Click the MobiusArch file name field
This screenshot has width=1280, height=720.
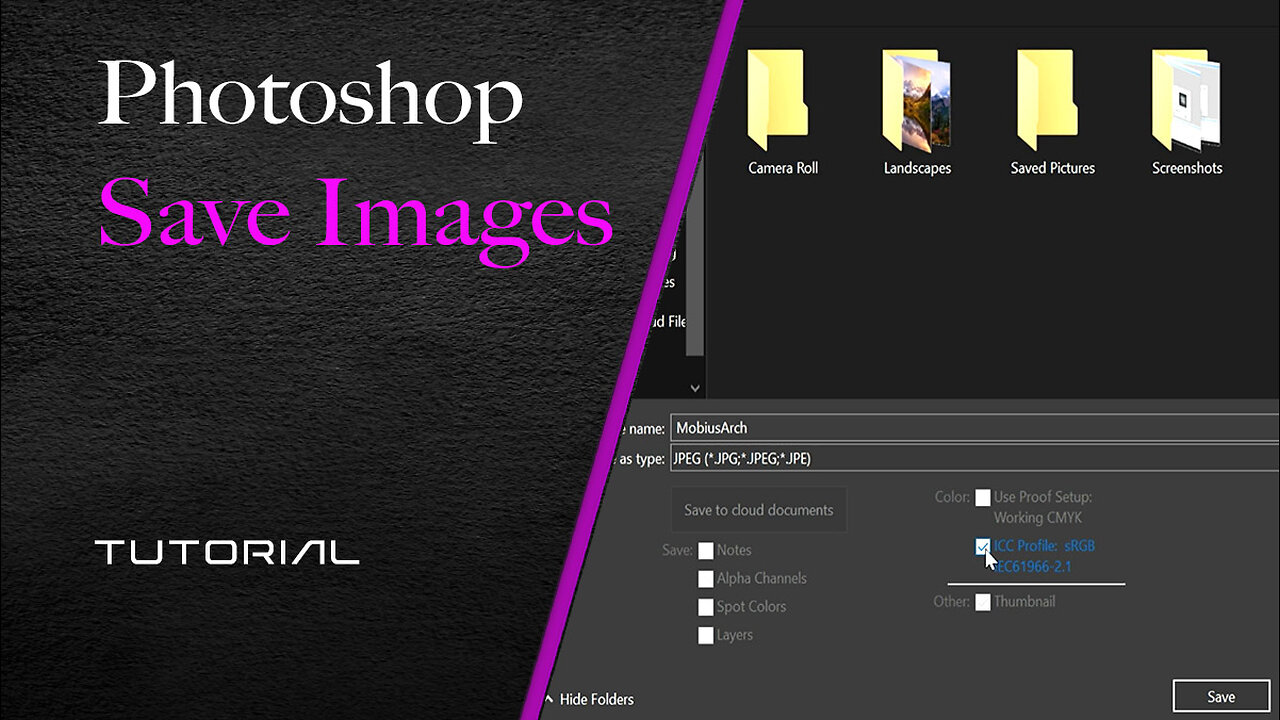[975, 428]
